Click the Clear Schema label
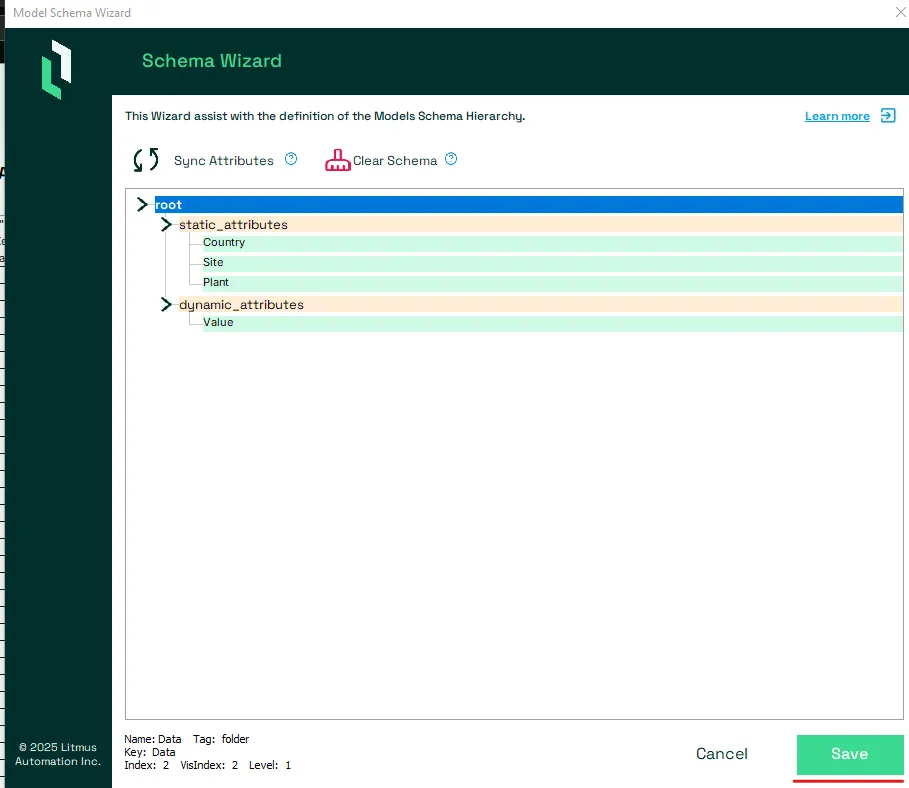This screenshot has width=909, height=788. tap(395, 161)
